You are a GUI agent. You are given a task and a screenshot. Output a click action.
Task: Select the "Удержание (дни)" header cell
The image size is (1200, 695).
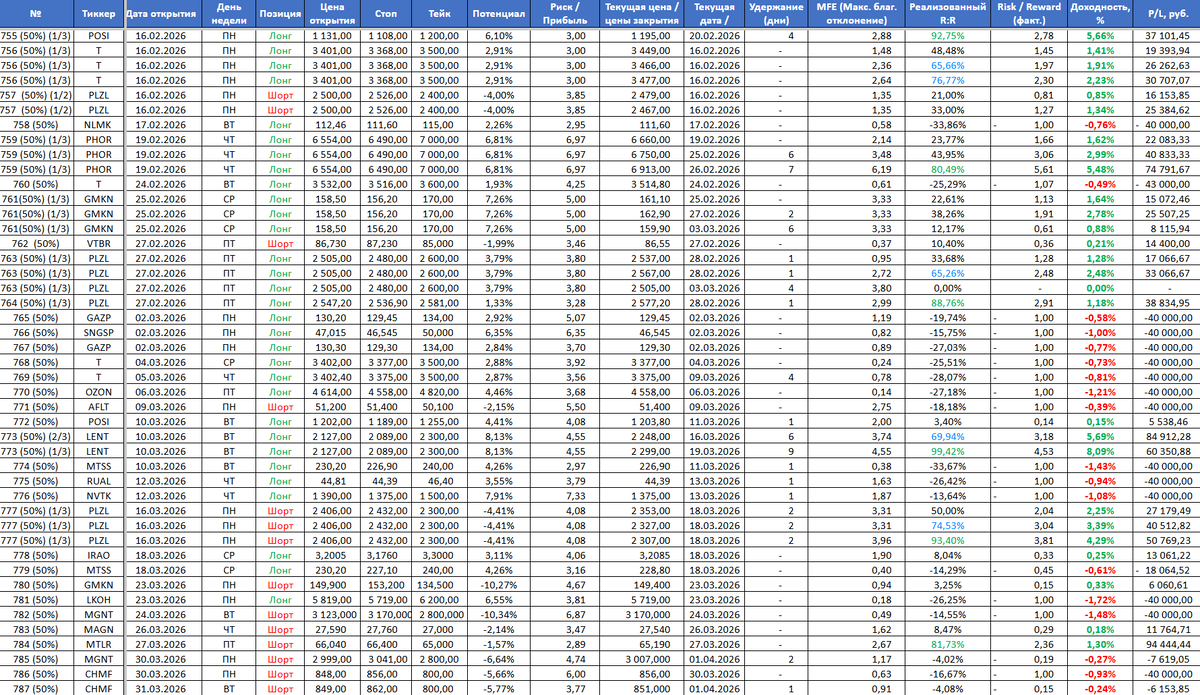(775, 15)
